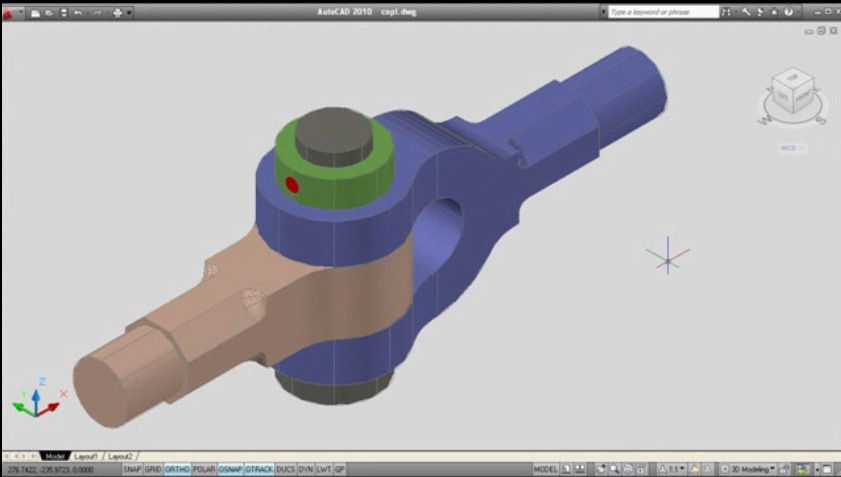Click the MODEL space button in status bar

click(546, 469)
